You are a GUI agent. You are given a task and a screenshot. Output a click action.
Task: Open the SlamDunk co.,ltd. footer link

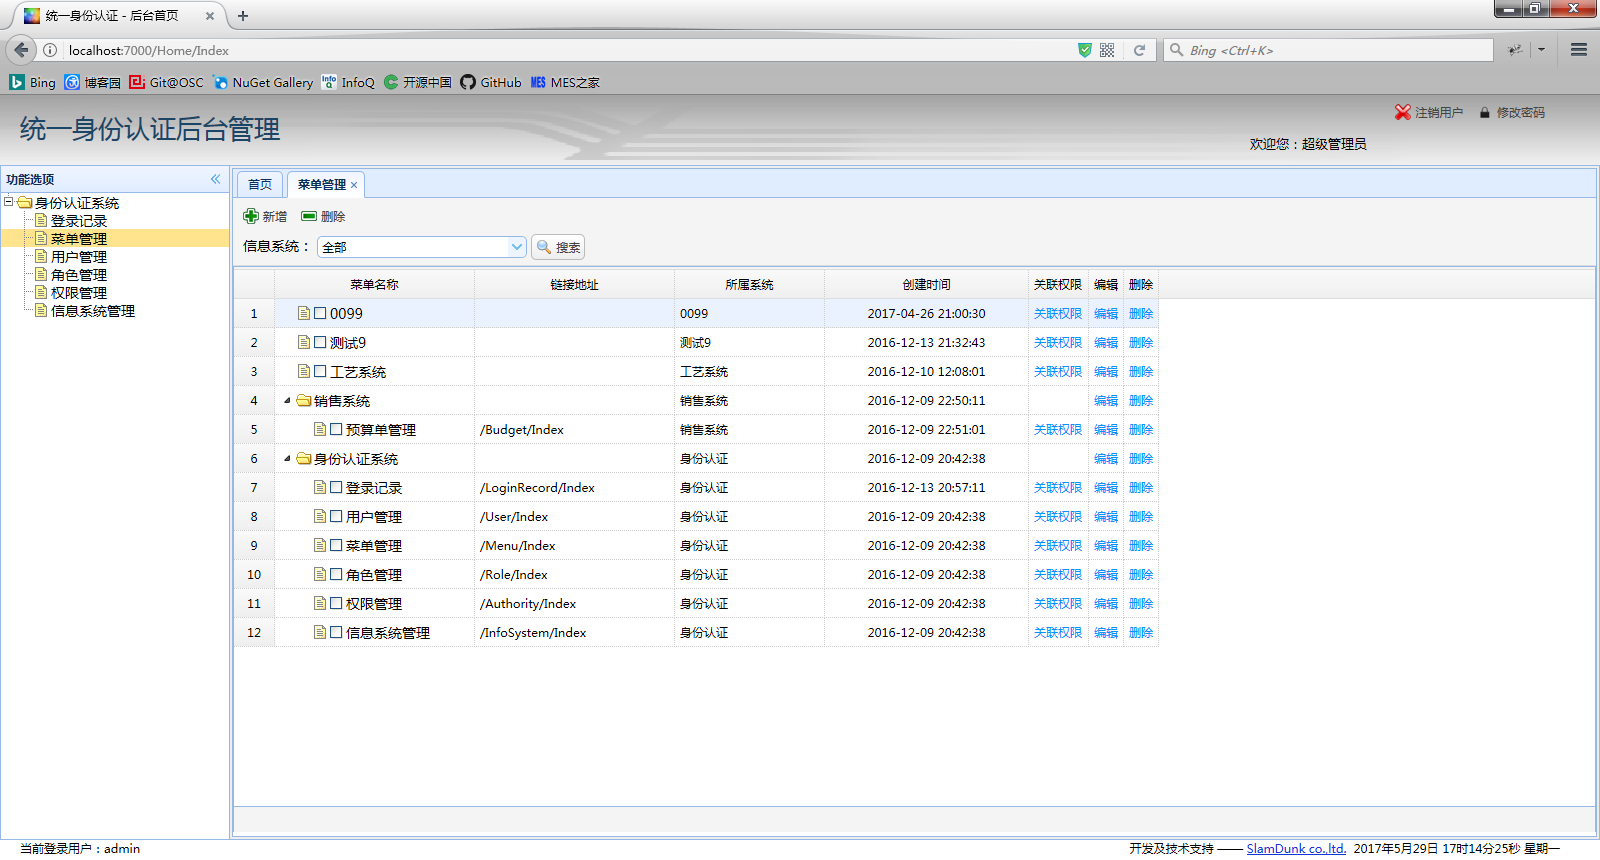1296,848
